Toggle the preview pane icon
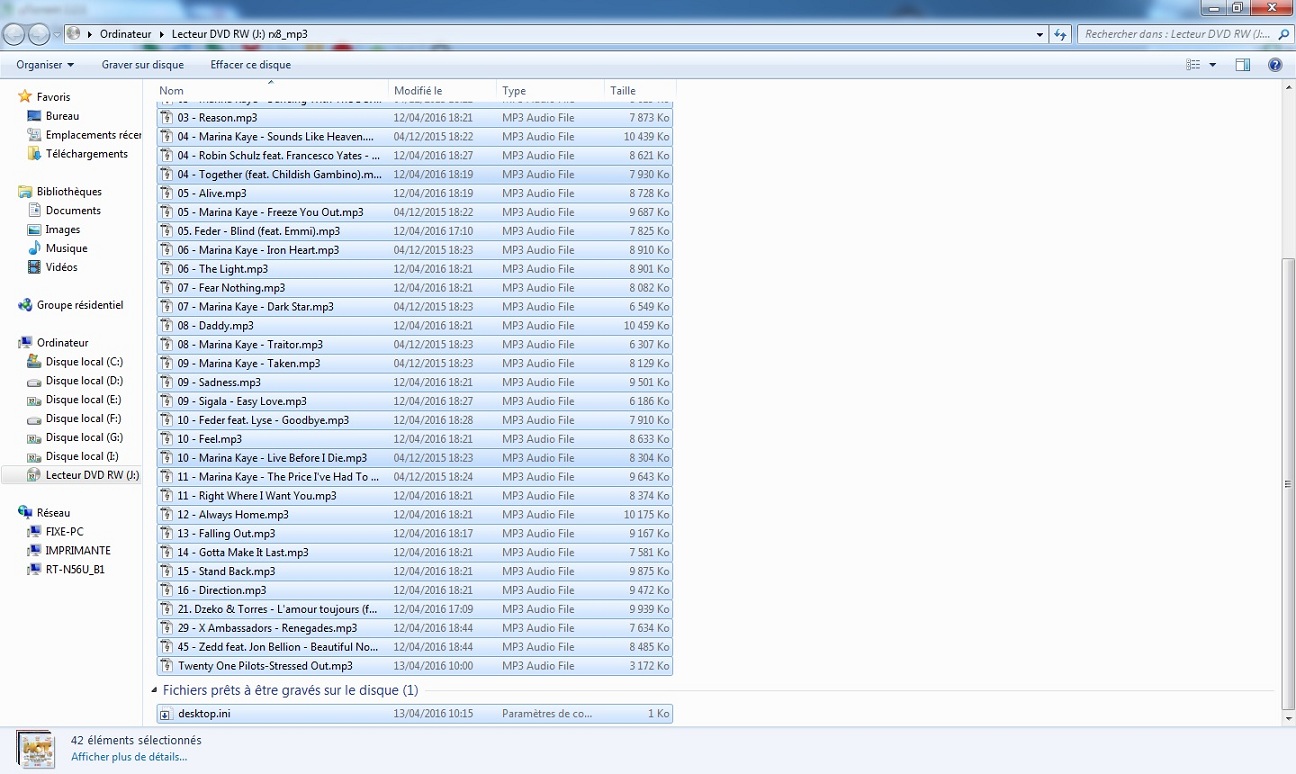Screen dimensions: 1296x774 tap(1242, 65)
